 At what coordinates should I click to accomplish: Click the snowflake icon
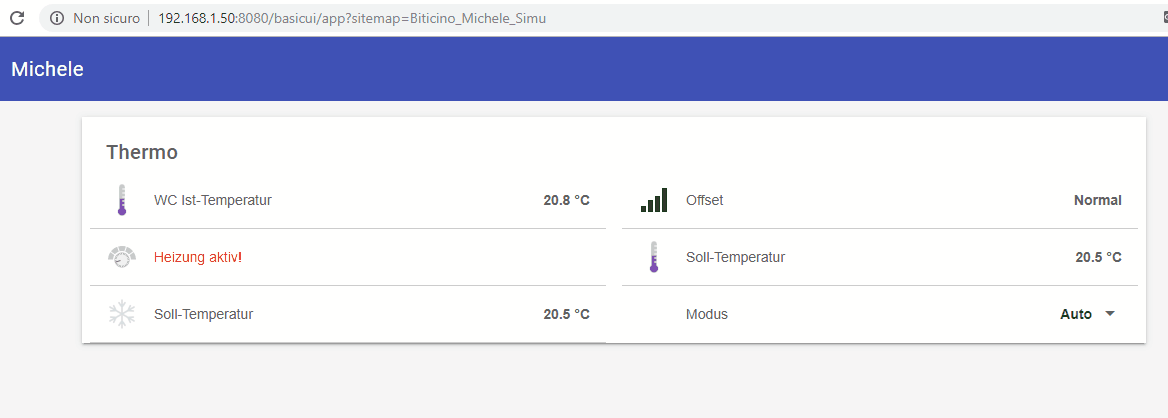122,314
